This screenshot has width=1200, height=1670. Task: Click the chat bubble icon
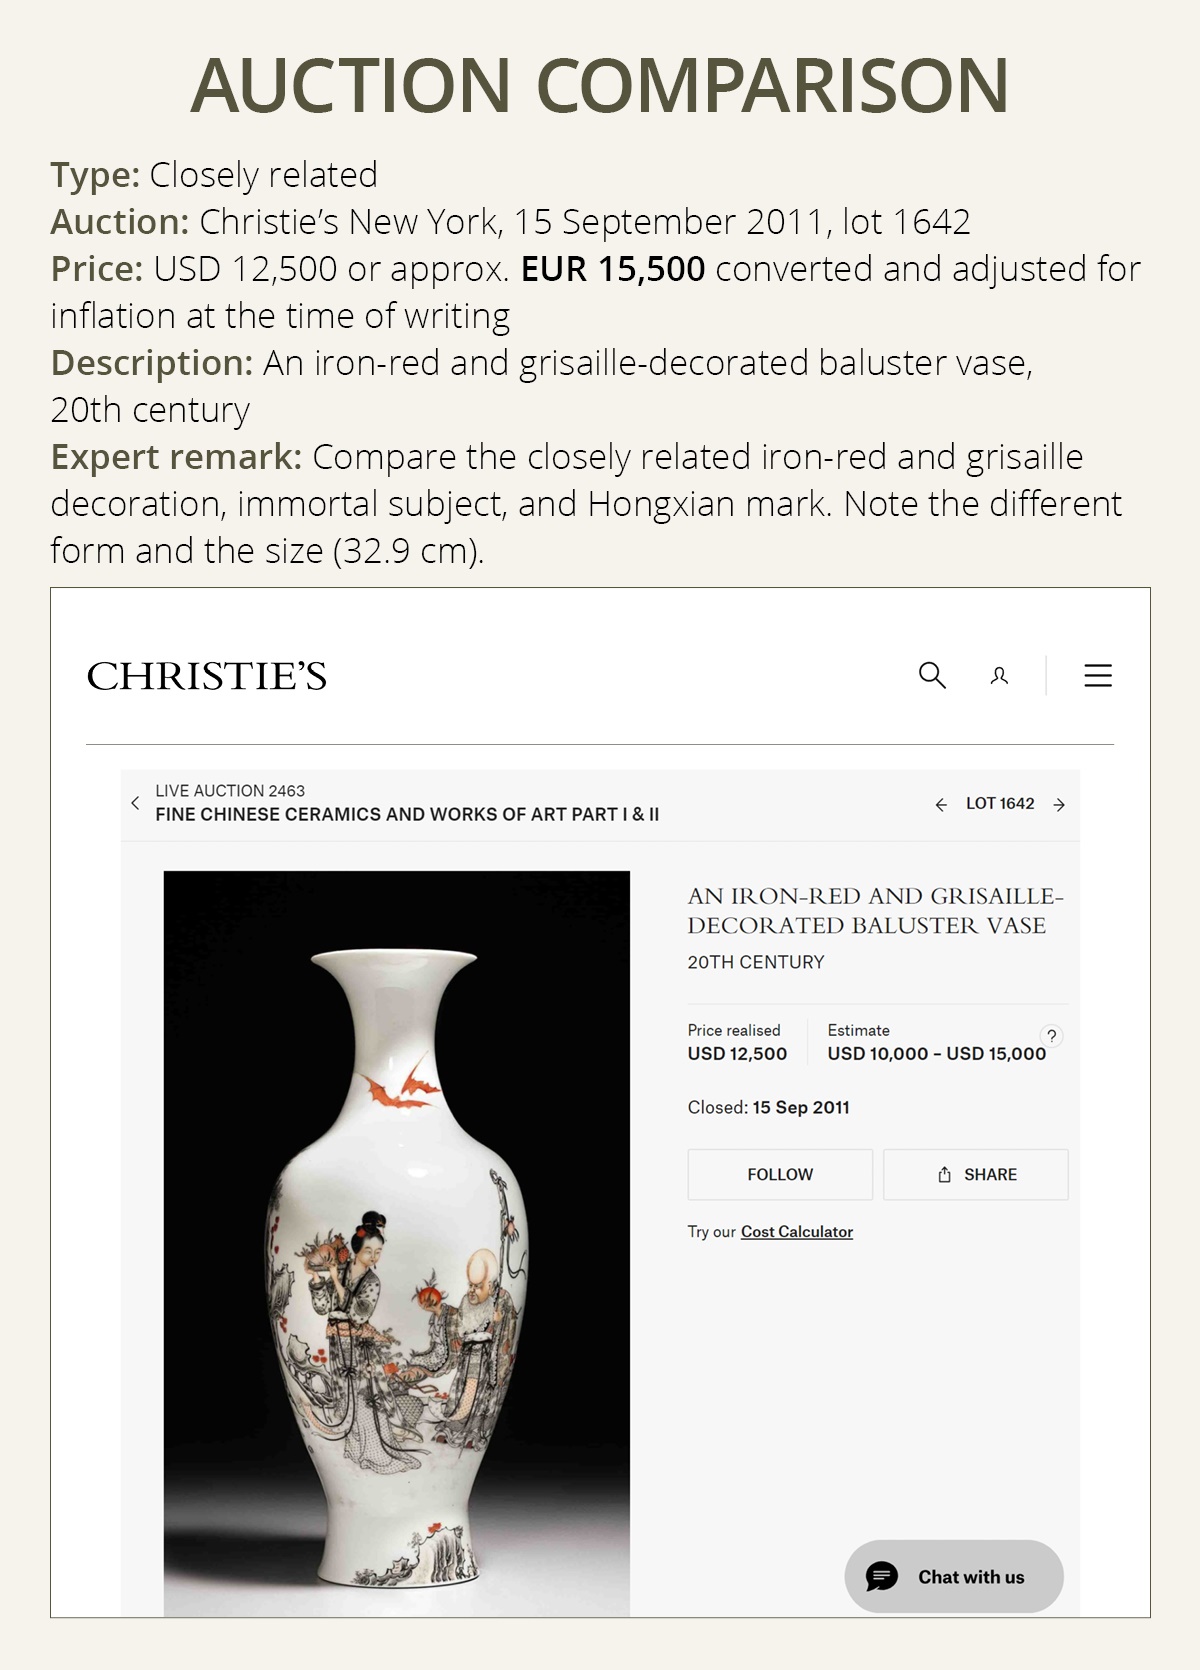pyautogui.click(x=882, y=1577)
